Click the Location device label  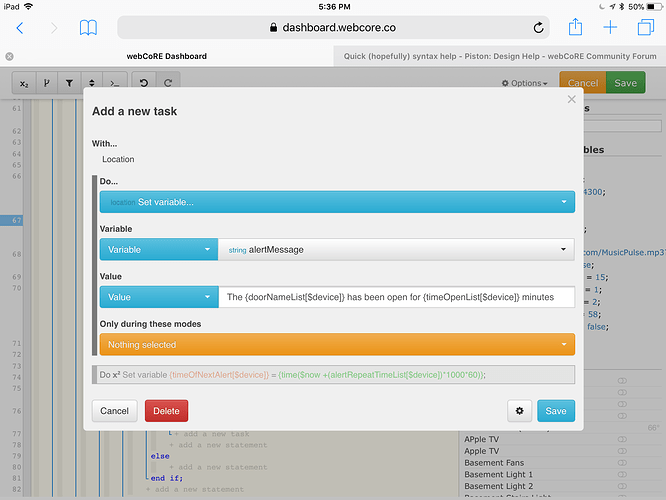point(118,159)
